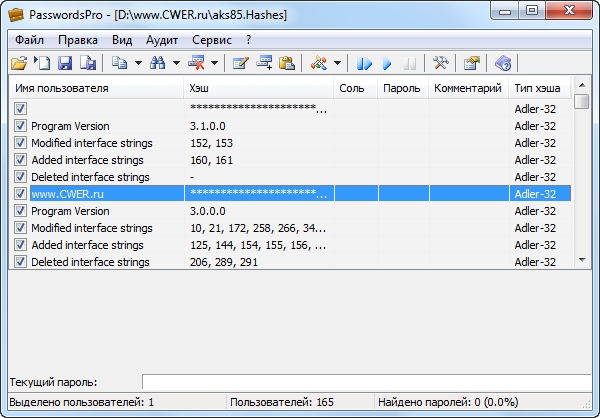600x418 pixels.
Task: Expand the binoculars search dropdown arrow
Action: click(x=176, y=63)
